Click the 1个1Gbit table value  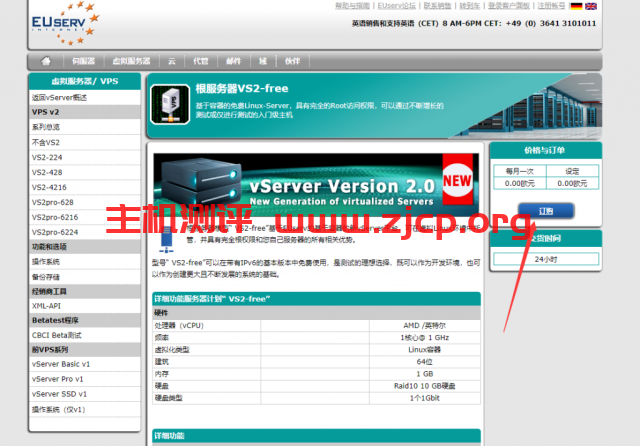click(424, 398)
